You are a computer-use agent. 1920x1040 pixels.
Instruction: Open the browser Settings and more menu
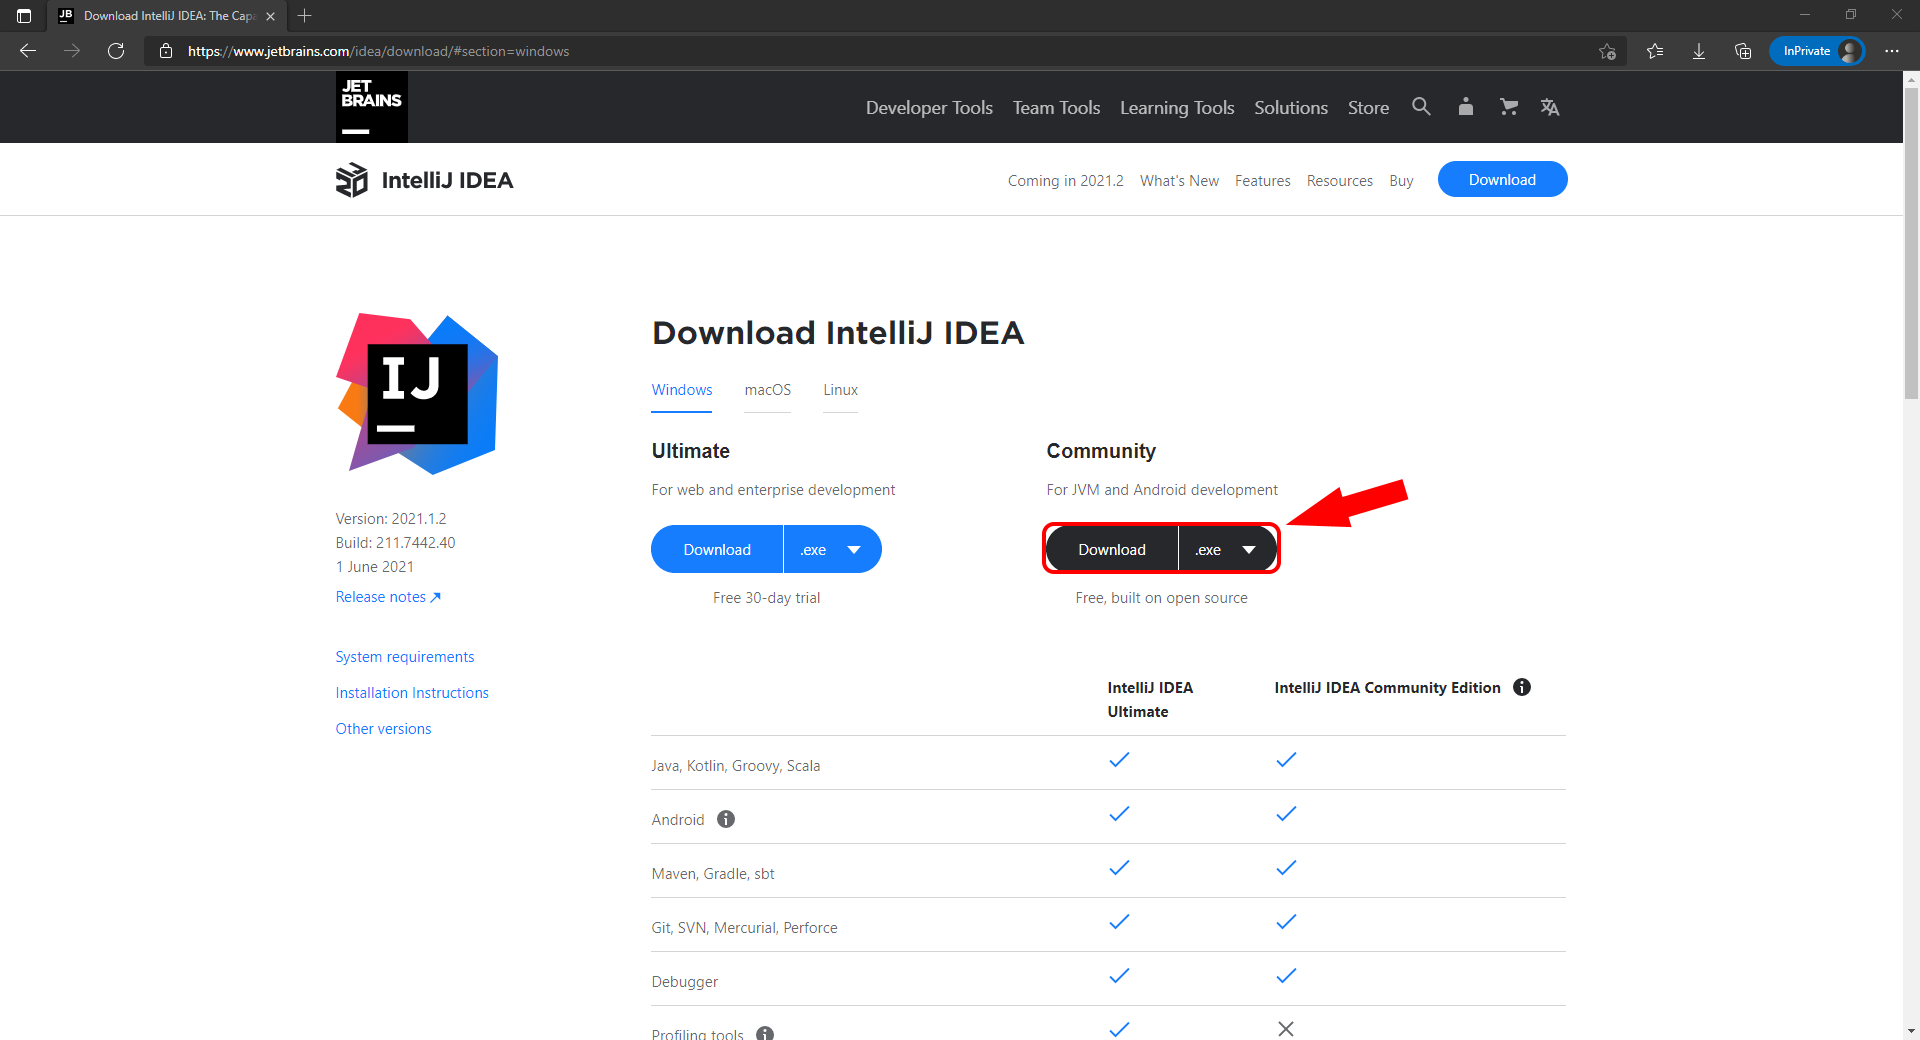[x=1892, y=51]
